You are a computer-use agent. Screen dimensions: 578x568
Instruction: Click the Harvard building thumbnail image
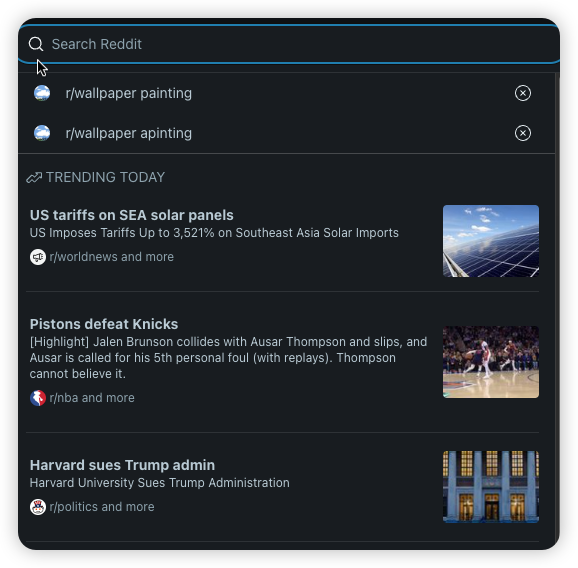tap(491, 487)
